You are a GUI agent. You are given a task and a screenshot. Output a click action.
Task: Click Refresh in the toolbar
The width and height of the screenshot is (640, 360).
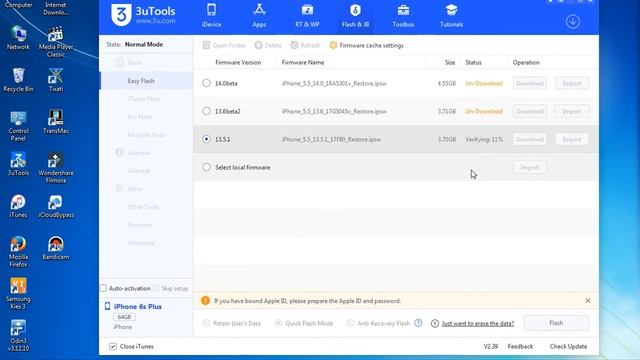pos(305,45)
